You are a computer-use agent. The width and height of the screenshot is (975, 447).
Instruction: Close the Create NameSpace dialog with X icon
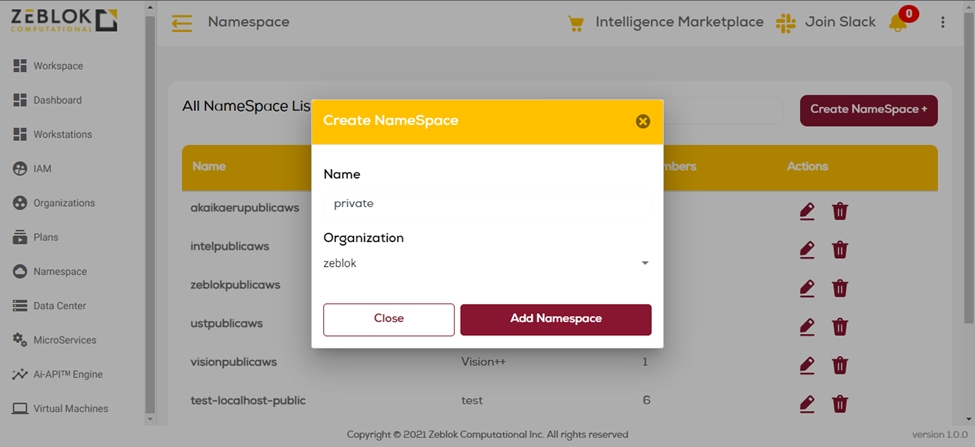(643, 121)
